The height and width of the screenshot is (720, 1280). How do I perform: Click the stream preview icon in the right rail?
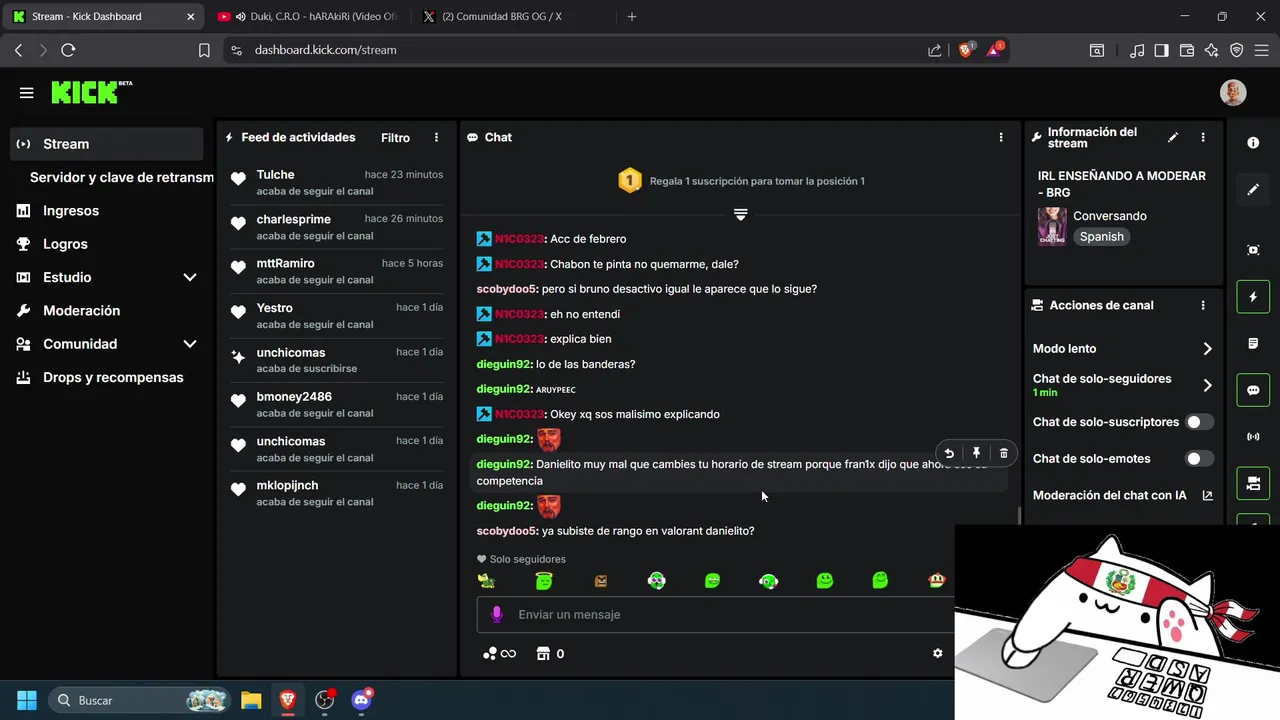pyautogui.click(x=1253, y=250)
